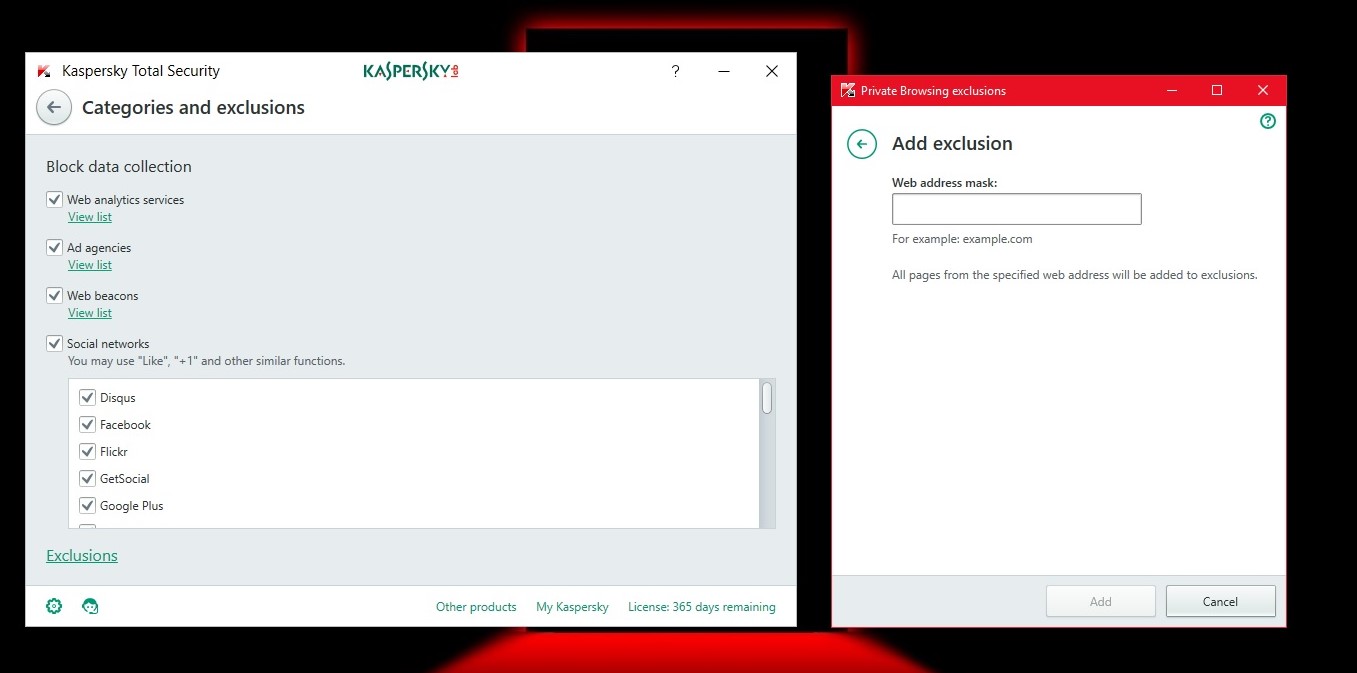This screenshot has width=1357, height=673.
Task: Close Private Browsing exclusions window
Action: (x=1263, y=90)
